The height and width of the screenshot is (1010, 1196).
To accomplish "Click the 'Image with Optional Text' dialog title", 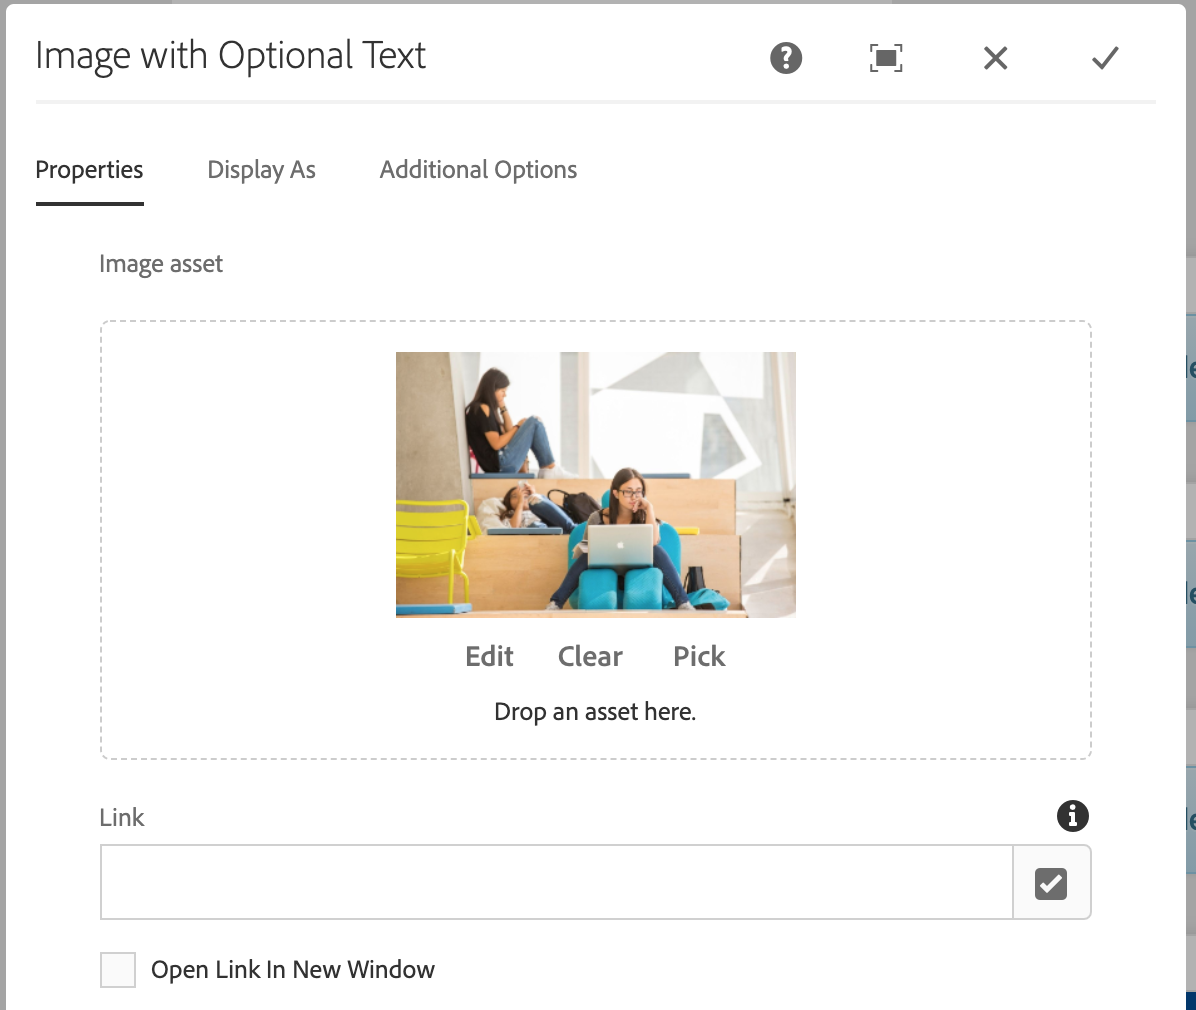I will click(x=231, y=56).
